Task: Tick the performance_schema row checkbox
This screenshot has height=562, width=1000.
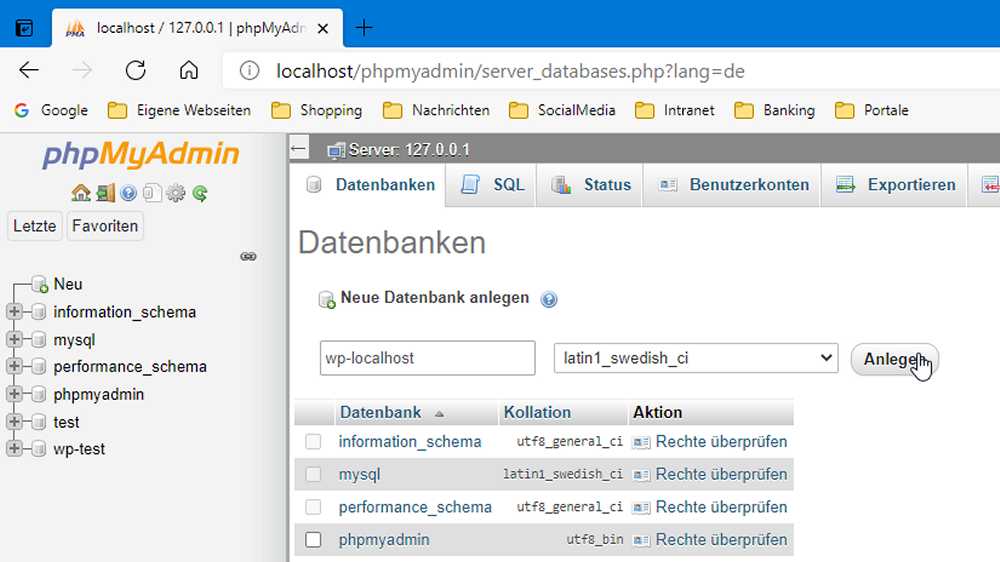Action: [x=313, y=507]
